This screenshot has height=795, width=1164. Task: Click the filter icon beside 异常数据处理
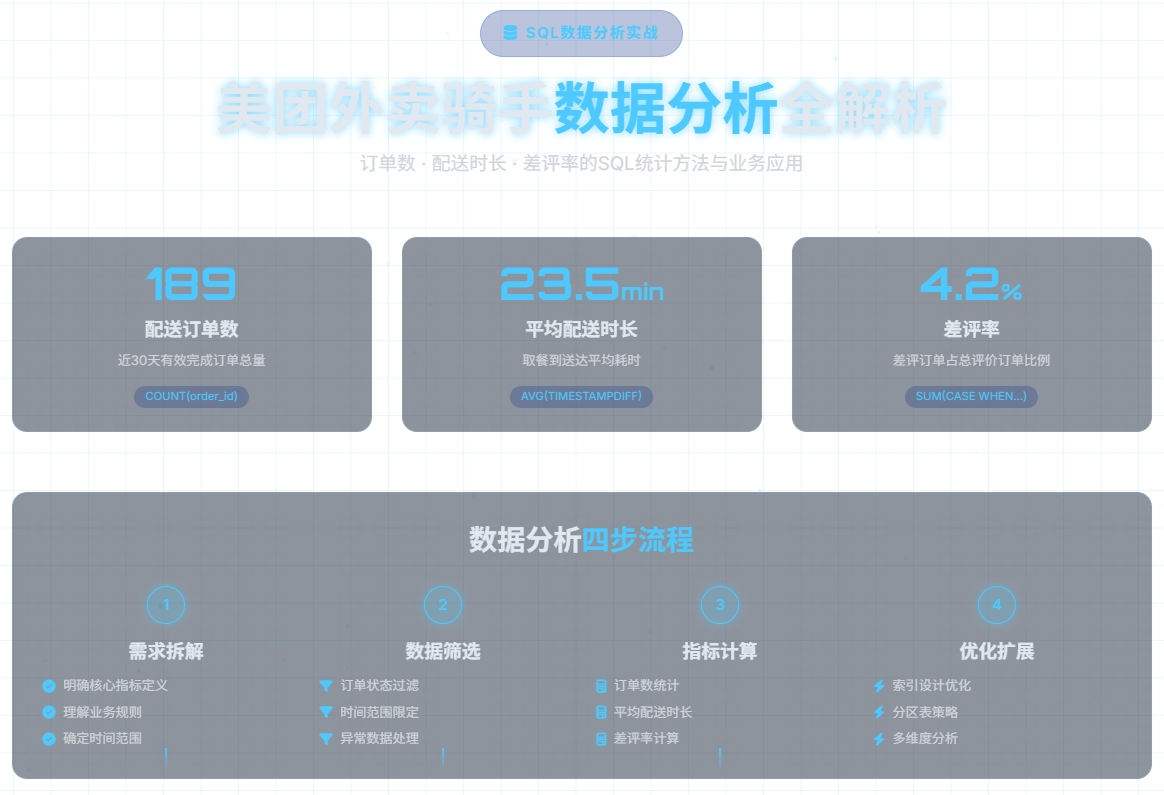pyautogui.click(x=325, y=739)
